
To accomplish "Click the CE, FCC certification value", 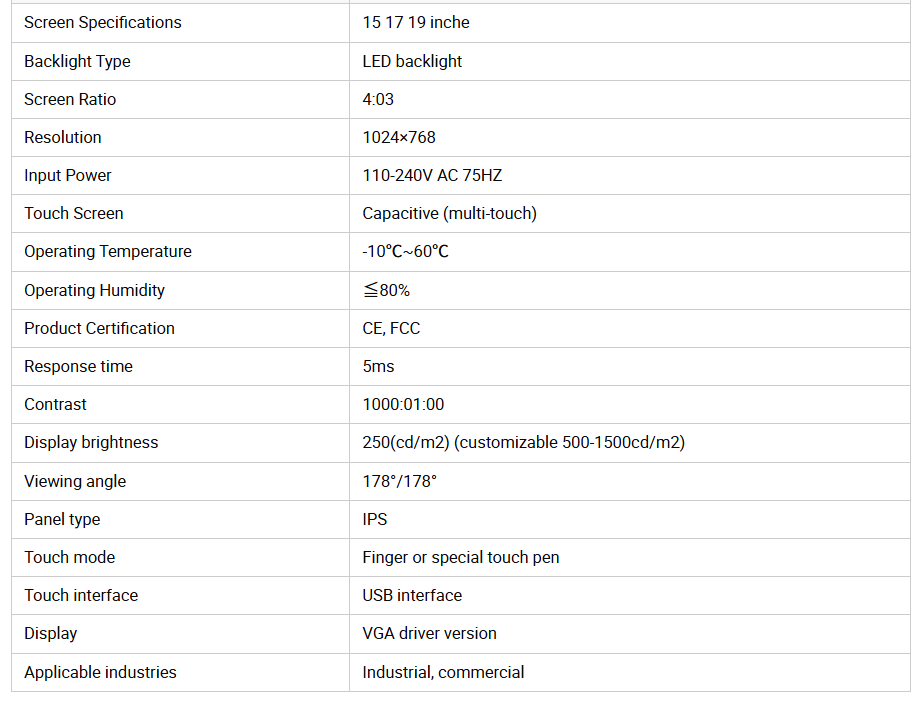I will pyautogui.click(x=391, y=328).
